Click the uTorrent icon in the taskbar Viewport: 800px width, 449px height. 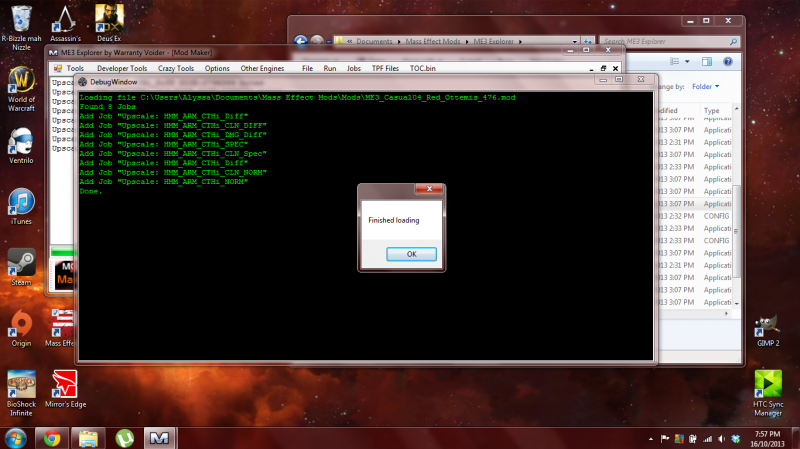(124, 438)
